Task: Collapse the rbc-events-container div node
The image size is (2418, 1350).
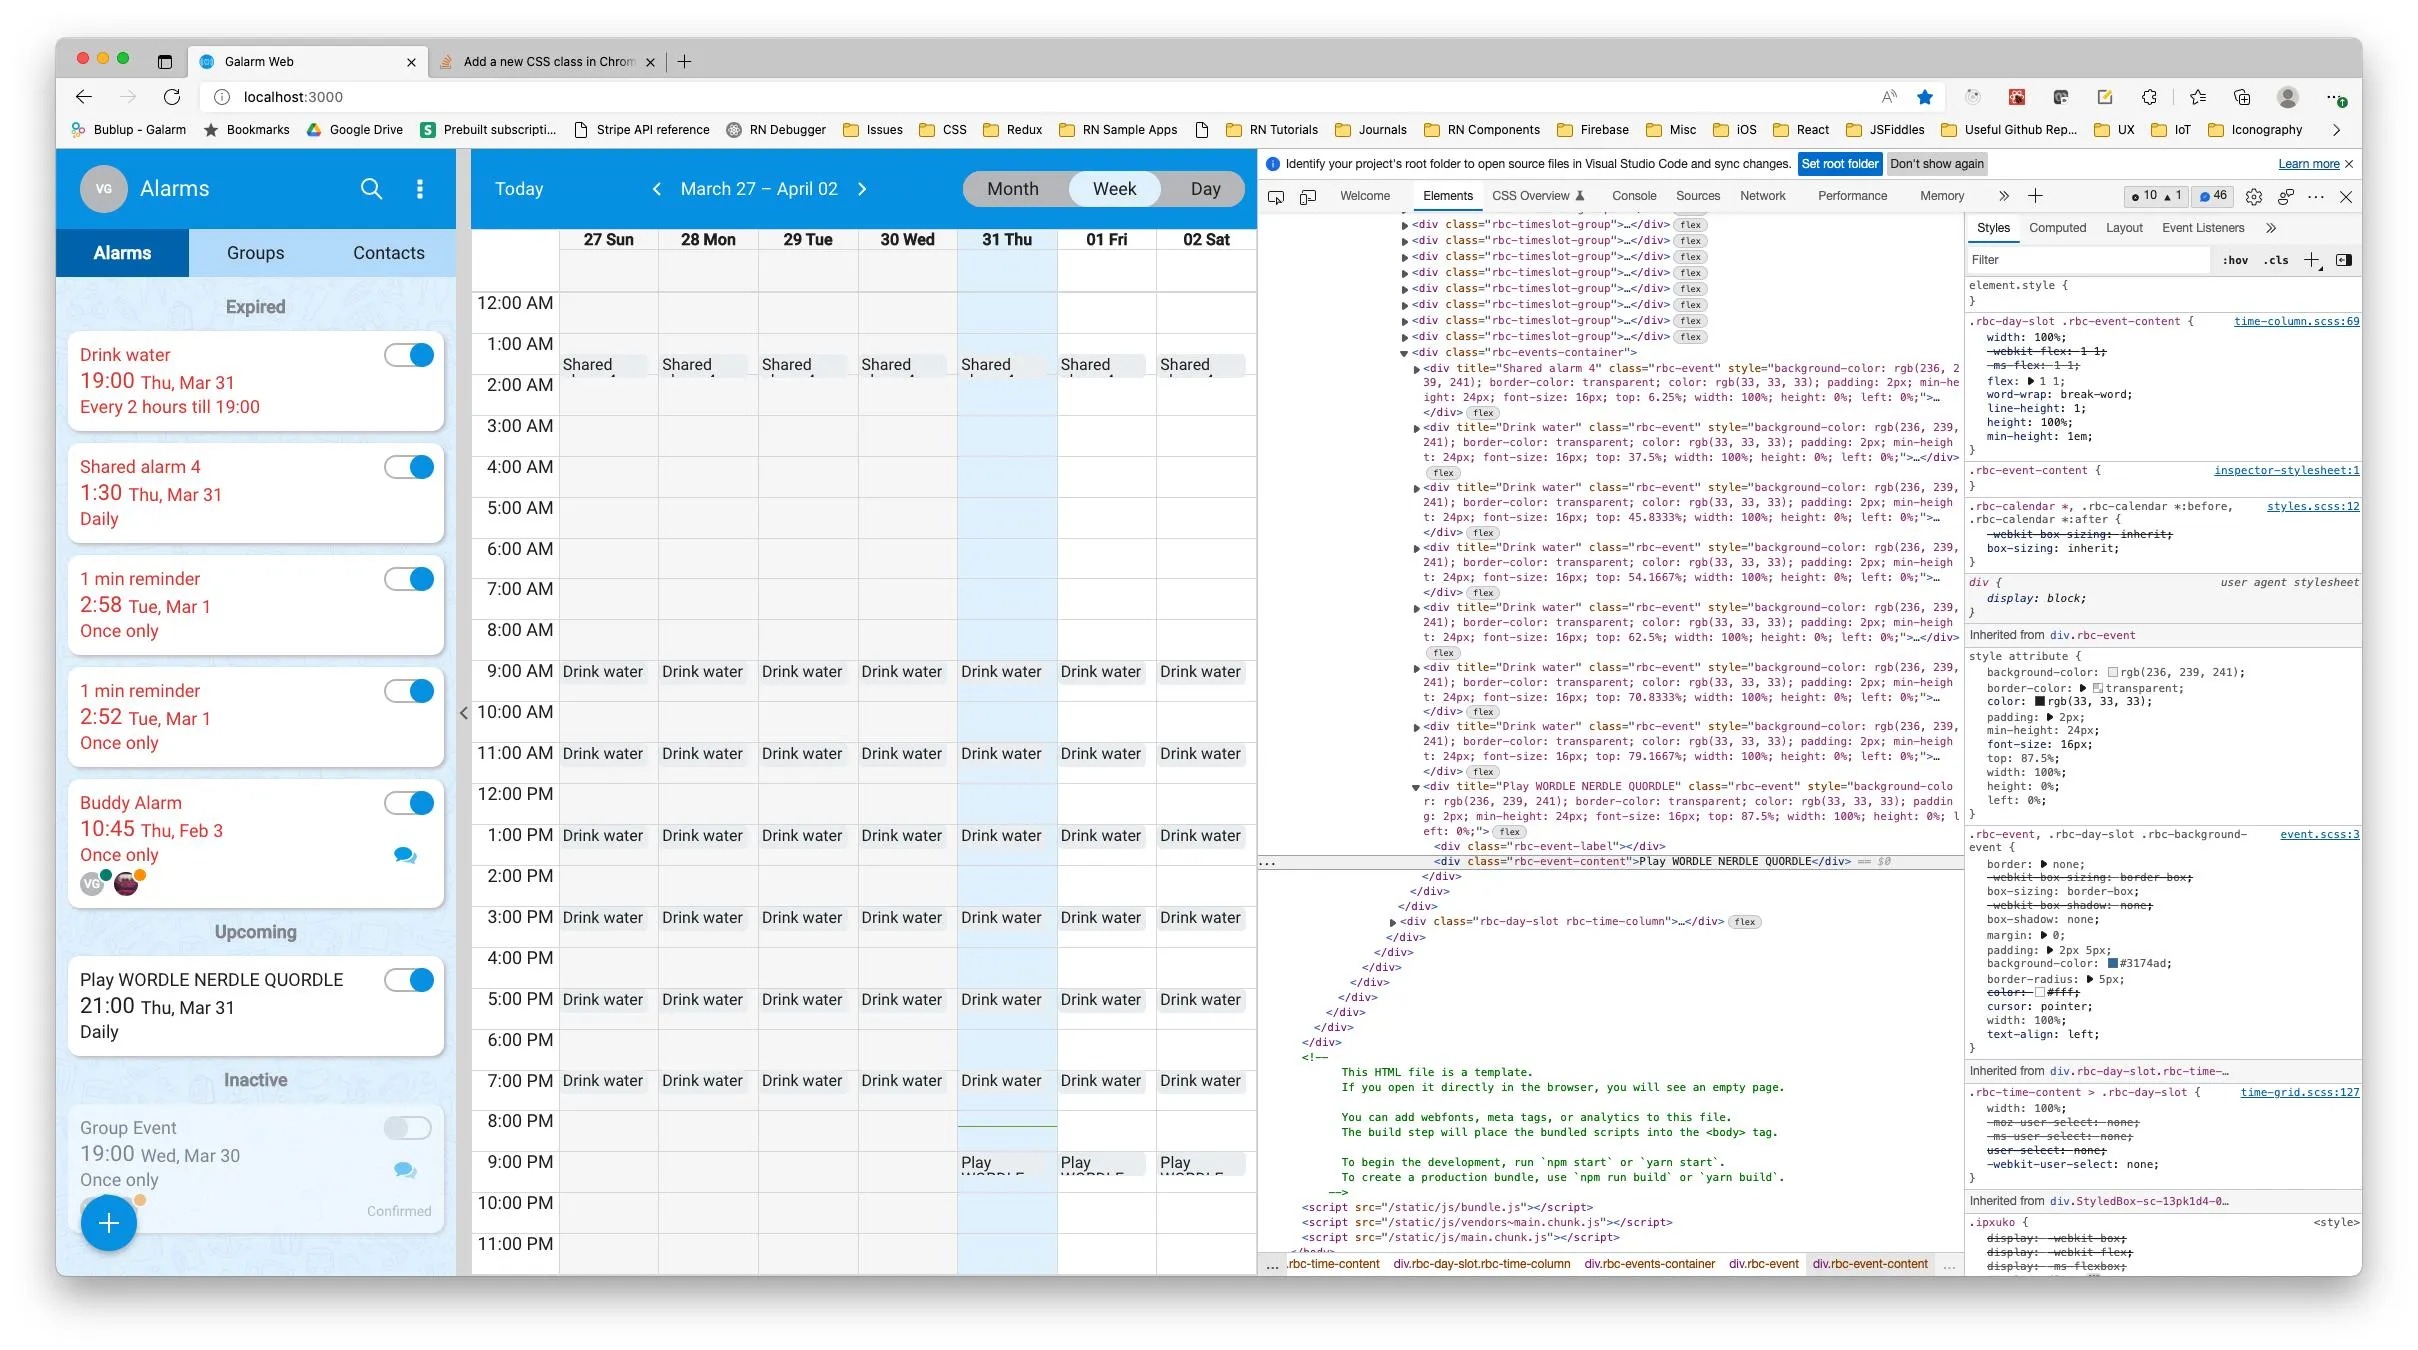Action: [1404, 353]
